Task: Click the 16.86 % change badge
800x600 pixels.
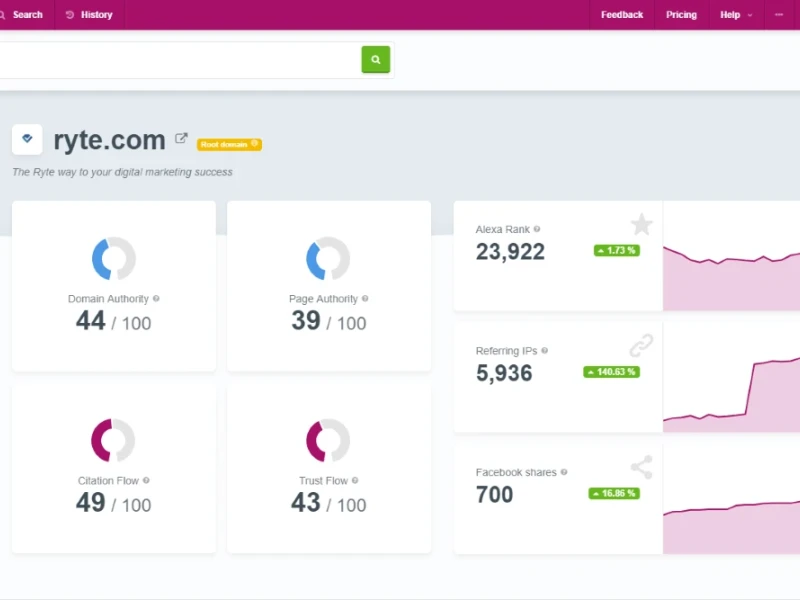Action: click(x=614, y=493)
